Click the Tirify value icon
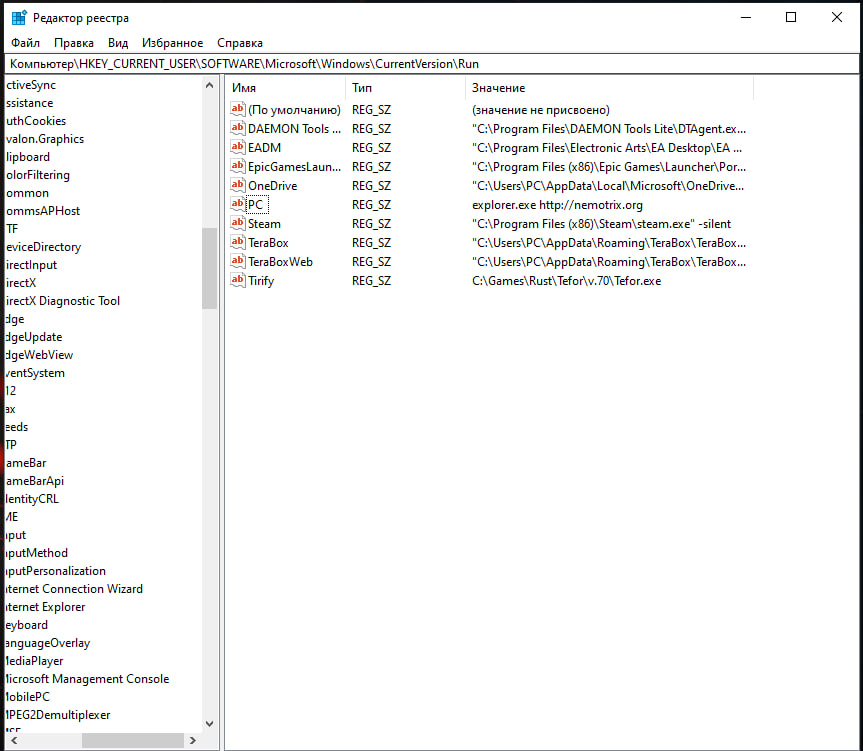Screen dimensions: 863x751 coord(237,281)
